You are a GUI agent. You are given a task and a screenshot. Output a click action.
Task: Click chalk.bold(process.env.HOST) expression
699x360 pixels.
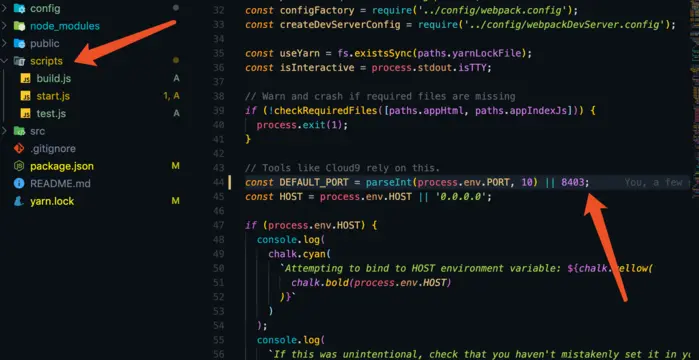click(x=371, y=282)
